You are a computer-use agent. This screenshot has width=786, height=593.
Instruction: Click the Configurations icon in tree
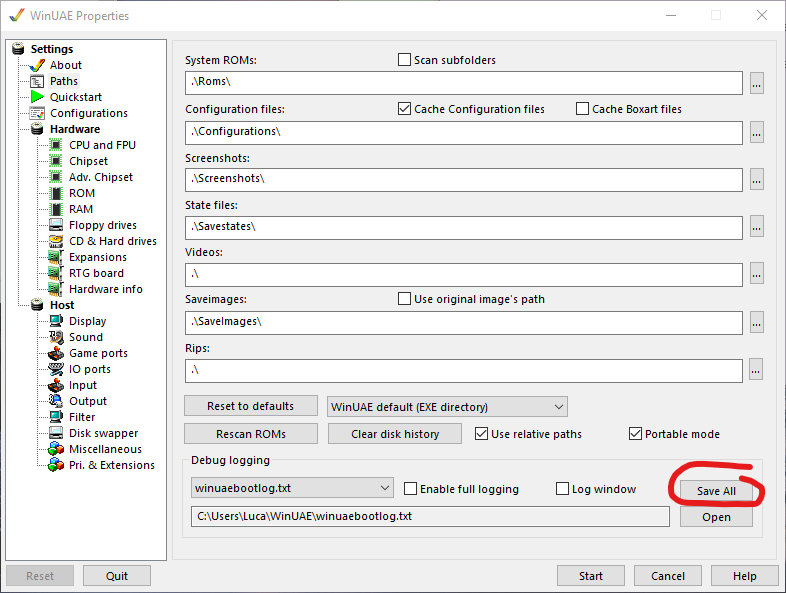[37, 113]
